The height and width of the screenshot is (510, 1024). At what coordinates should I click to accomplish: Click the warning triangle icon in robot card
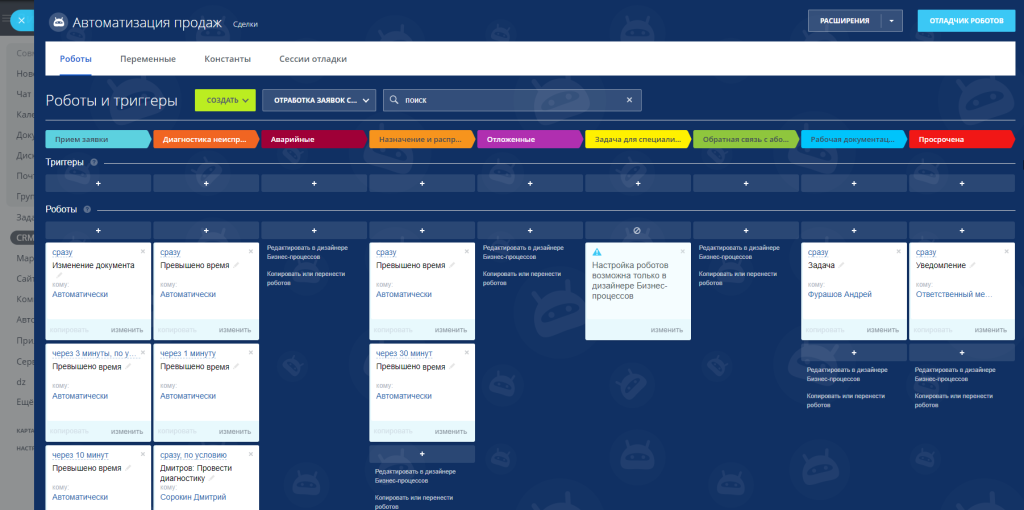click(x=597, y=252)
